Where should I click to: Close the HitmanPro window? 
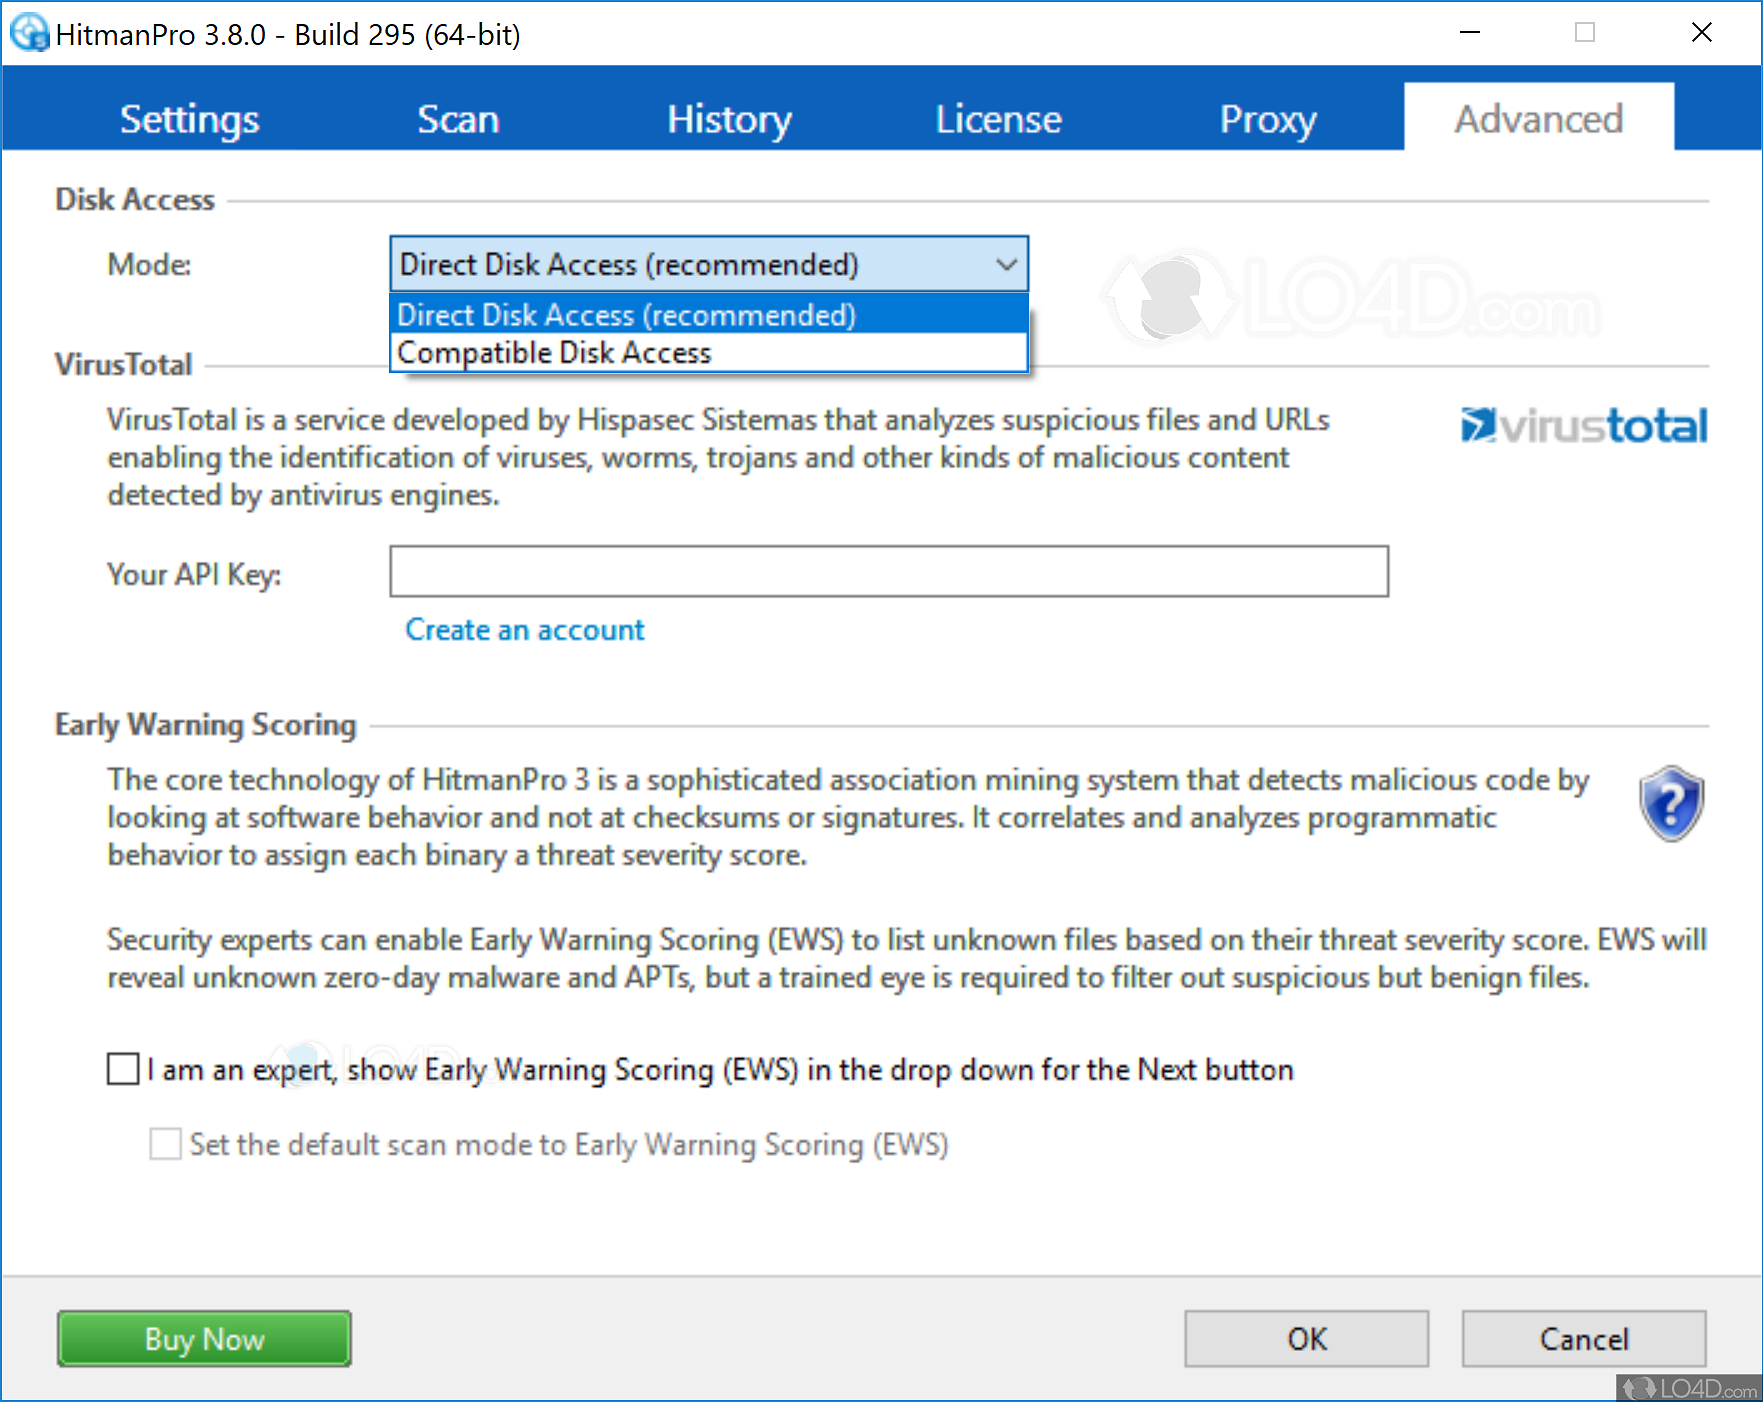click(1701, 33)
